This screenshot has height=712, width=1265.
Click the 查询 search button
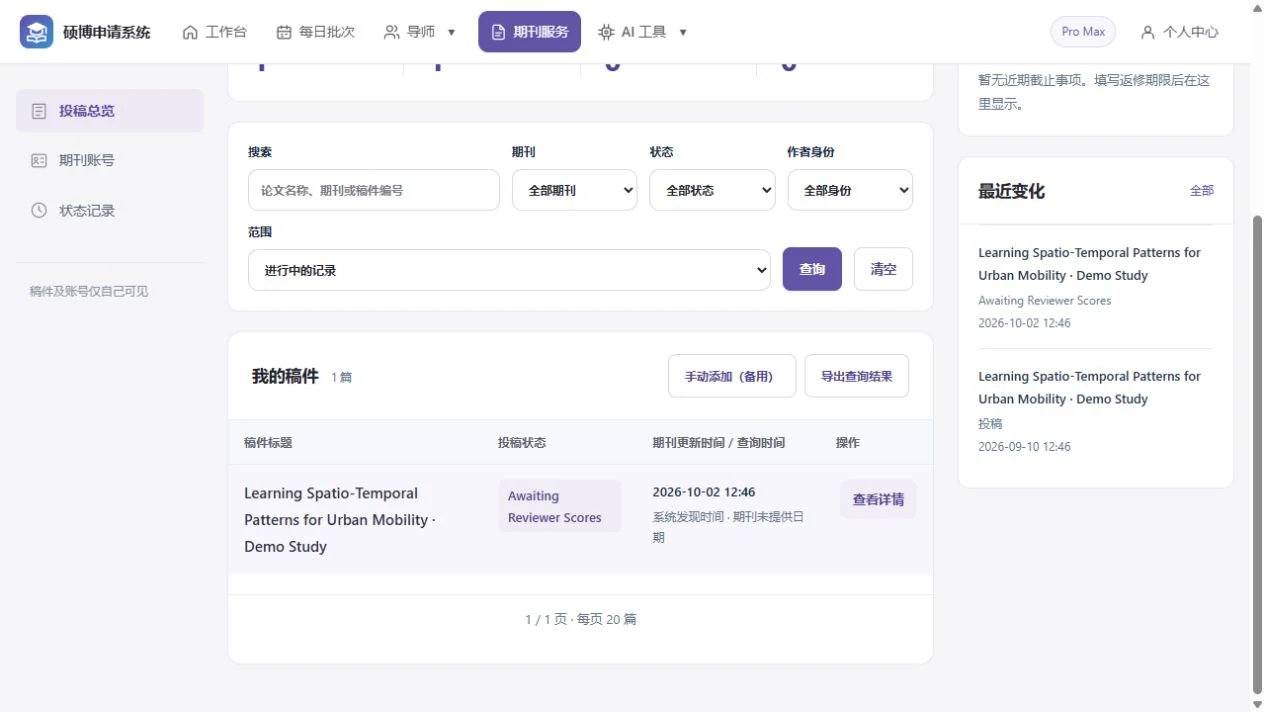pyautogui.click(x=812, y=269)
